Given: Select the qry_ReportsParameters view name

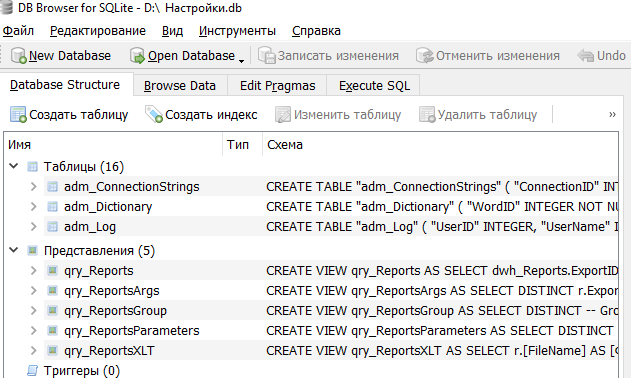Looking at the screenshot, I should coord(132,331).
